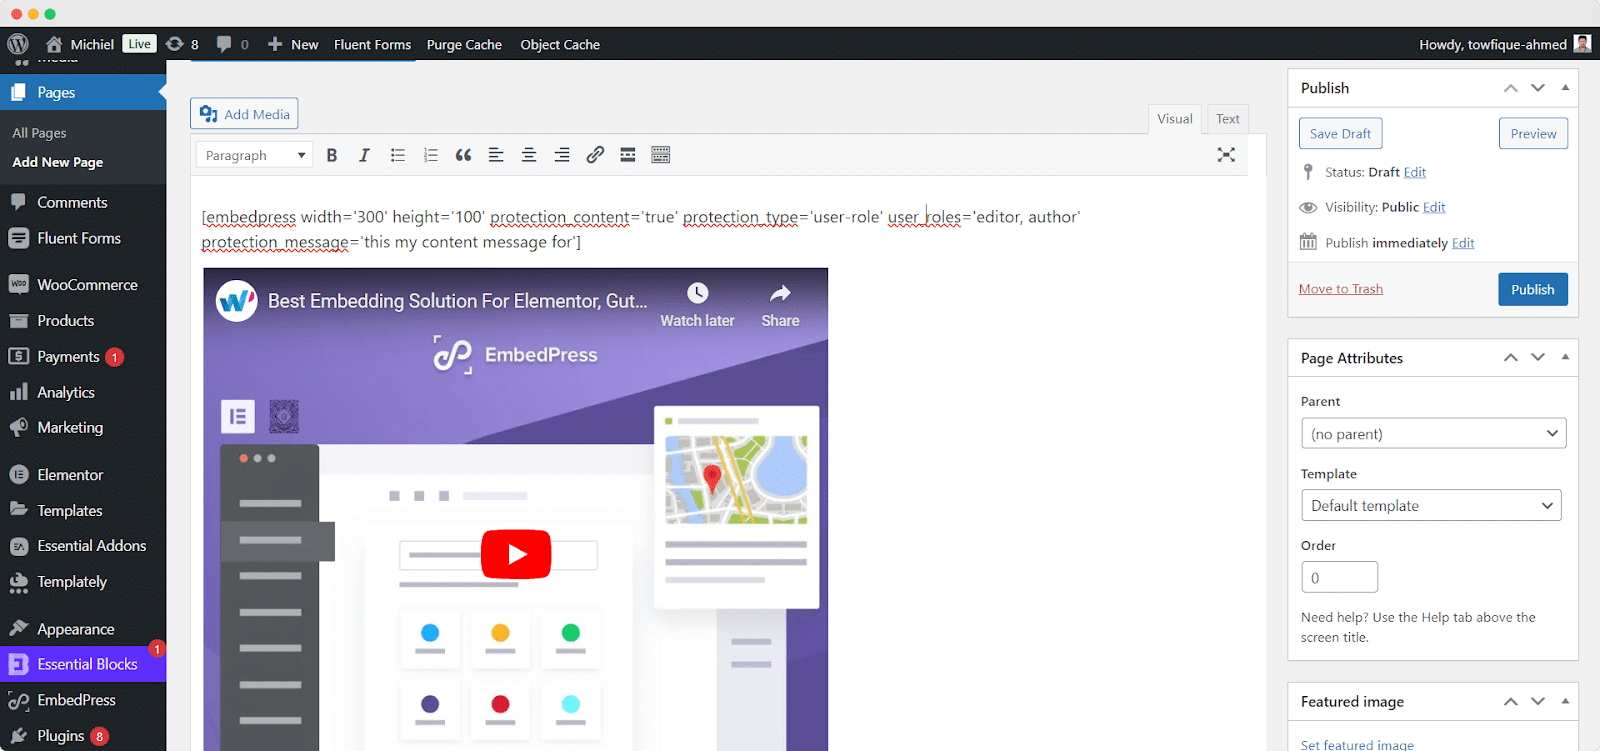Insert or edit link
1600x751 pixels.
point(595,155)
